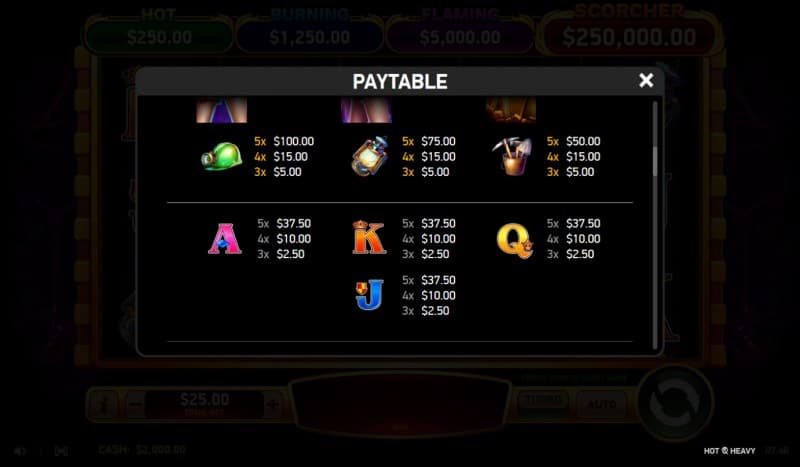
Task: Click the blue J card symbol
Action: click(369, 294)
